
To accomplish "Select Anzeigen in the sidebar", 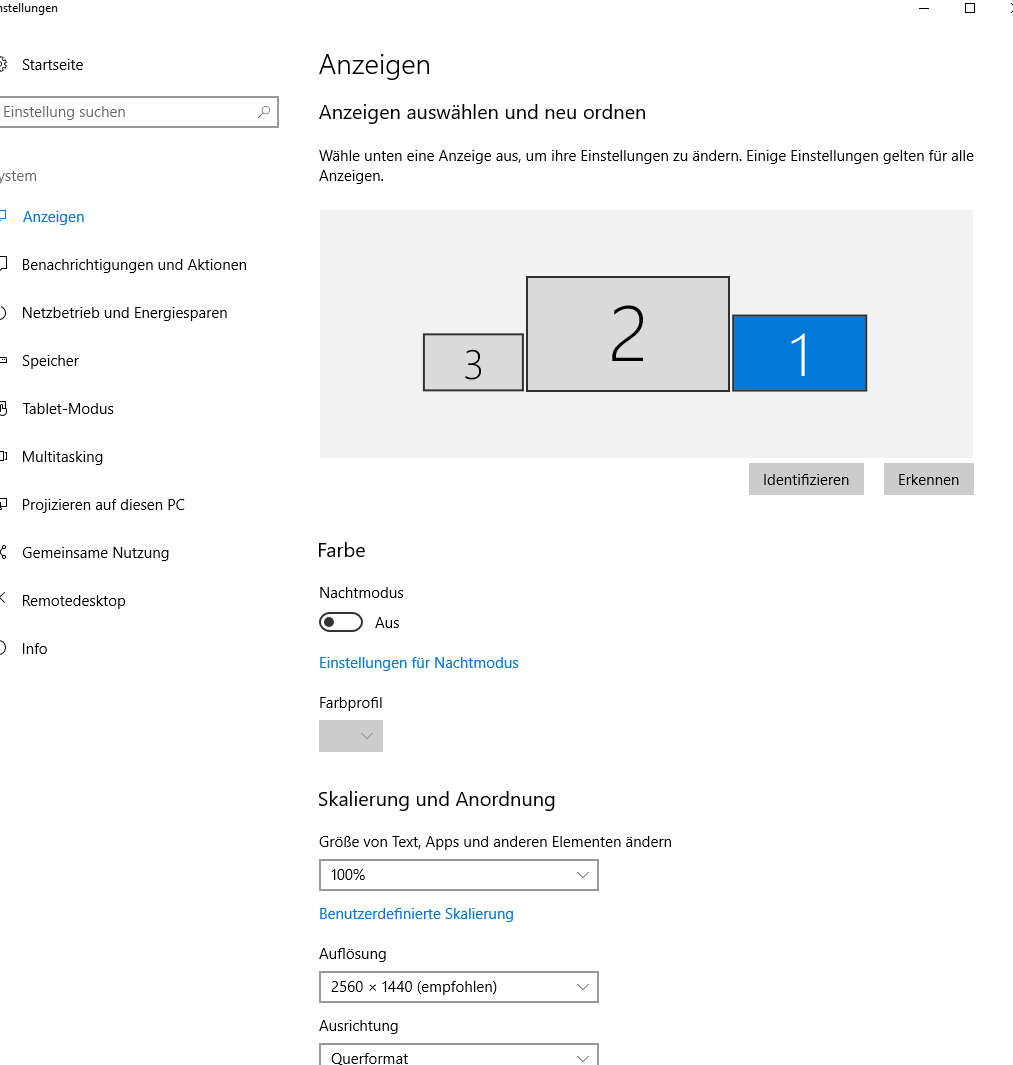I will click(53, 217).
